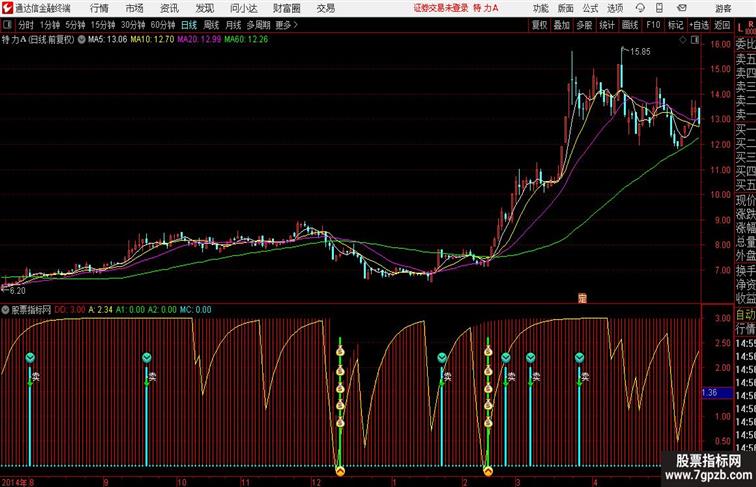Open the 选项 menu
The image size is (756, 487).
615,8
